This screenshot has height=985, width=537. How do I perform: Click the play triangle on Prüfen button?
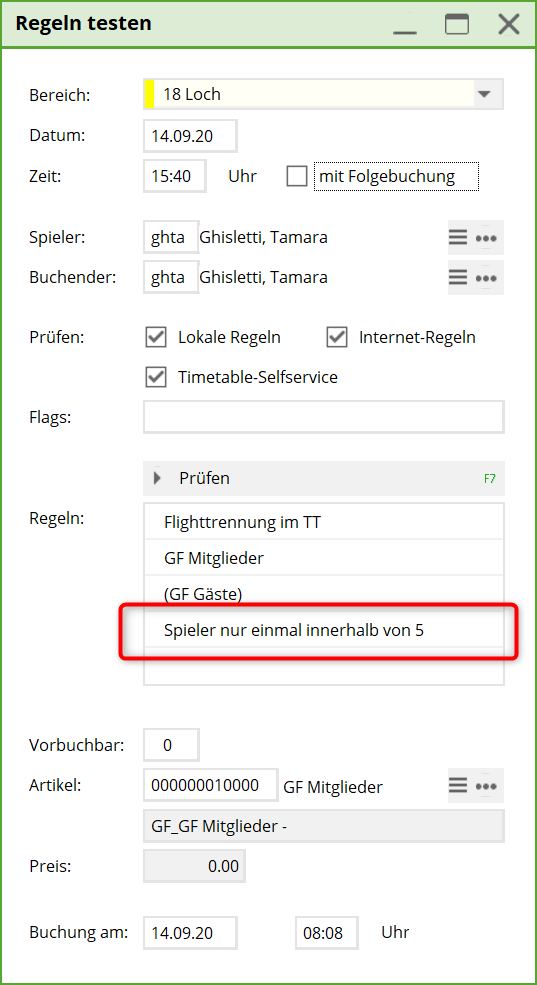pyautogui.click(x=158, y=478)
